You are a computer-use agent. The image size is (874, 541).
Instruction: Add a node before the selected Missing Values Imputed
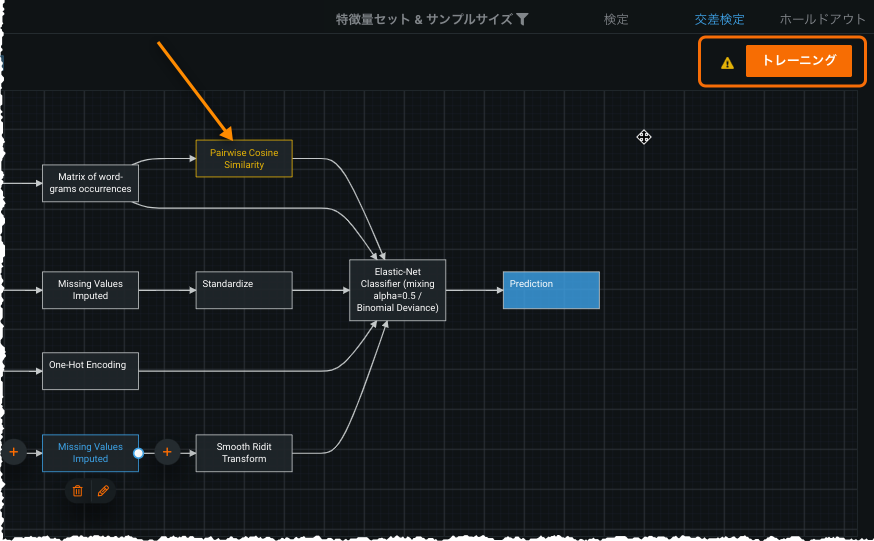(13, 453)
